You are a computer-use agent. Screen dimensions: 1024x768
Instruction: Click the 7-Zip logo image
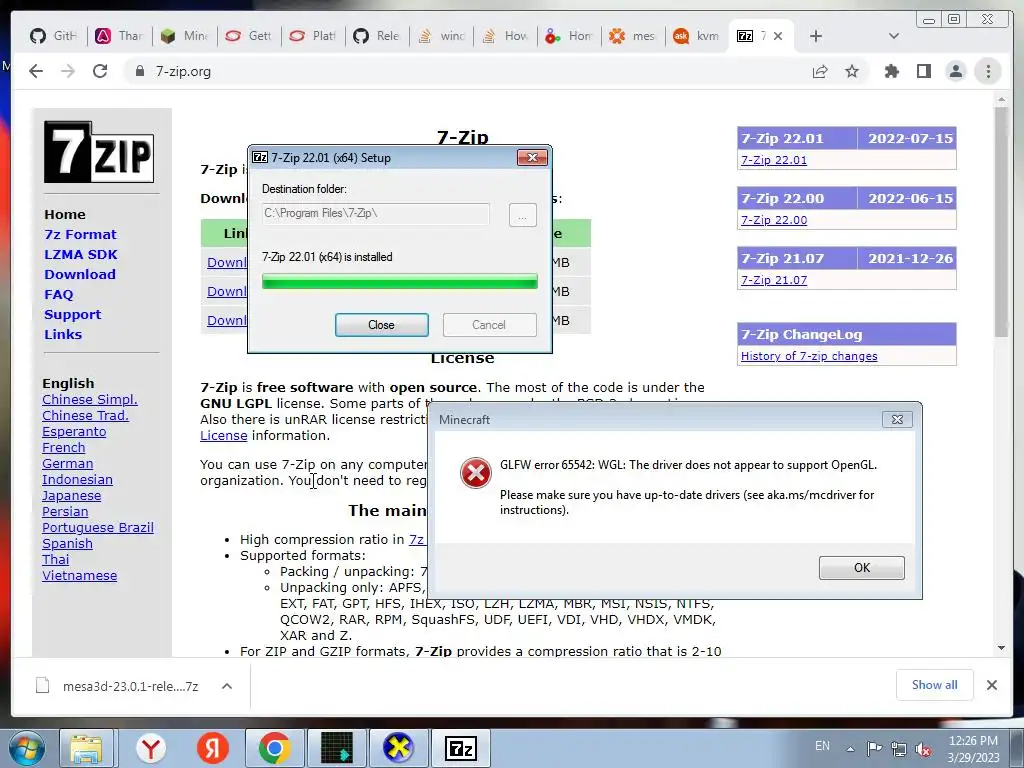(99, 152)
